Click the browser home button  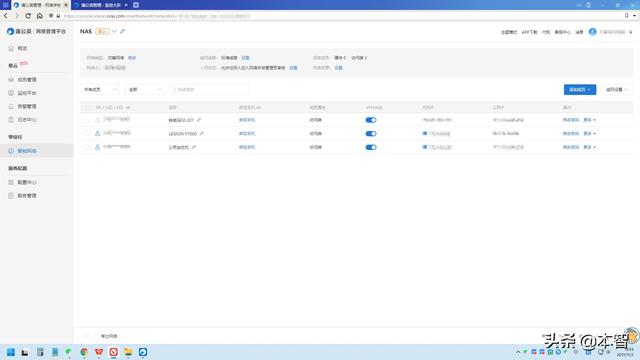coord(40,16)
